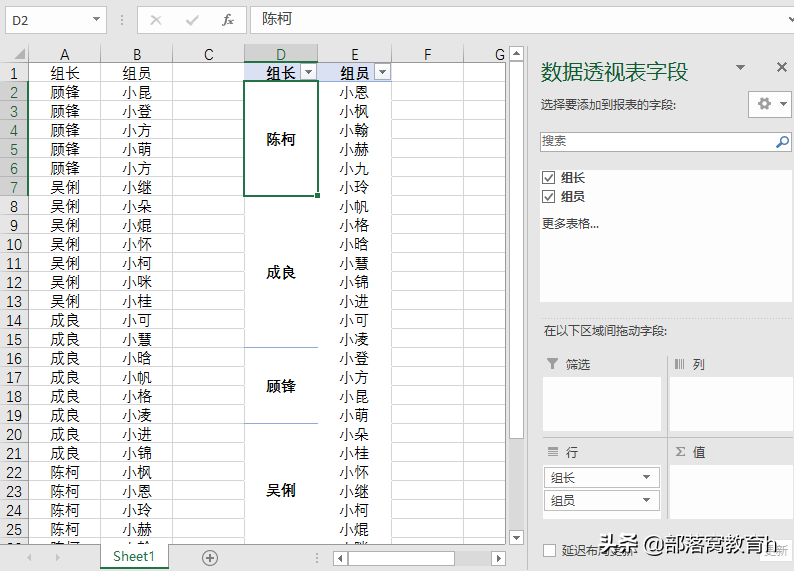Click the search magnifier icon in field pane
The width and height of the screenshot is (794, 571).
coord(782,142)
